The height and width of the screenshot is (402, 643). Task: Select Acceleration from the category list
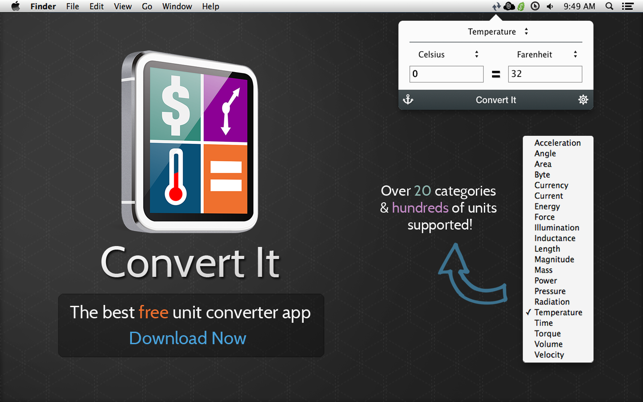pyautogui.click(x=558, y=143)
